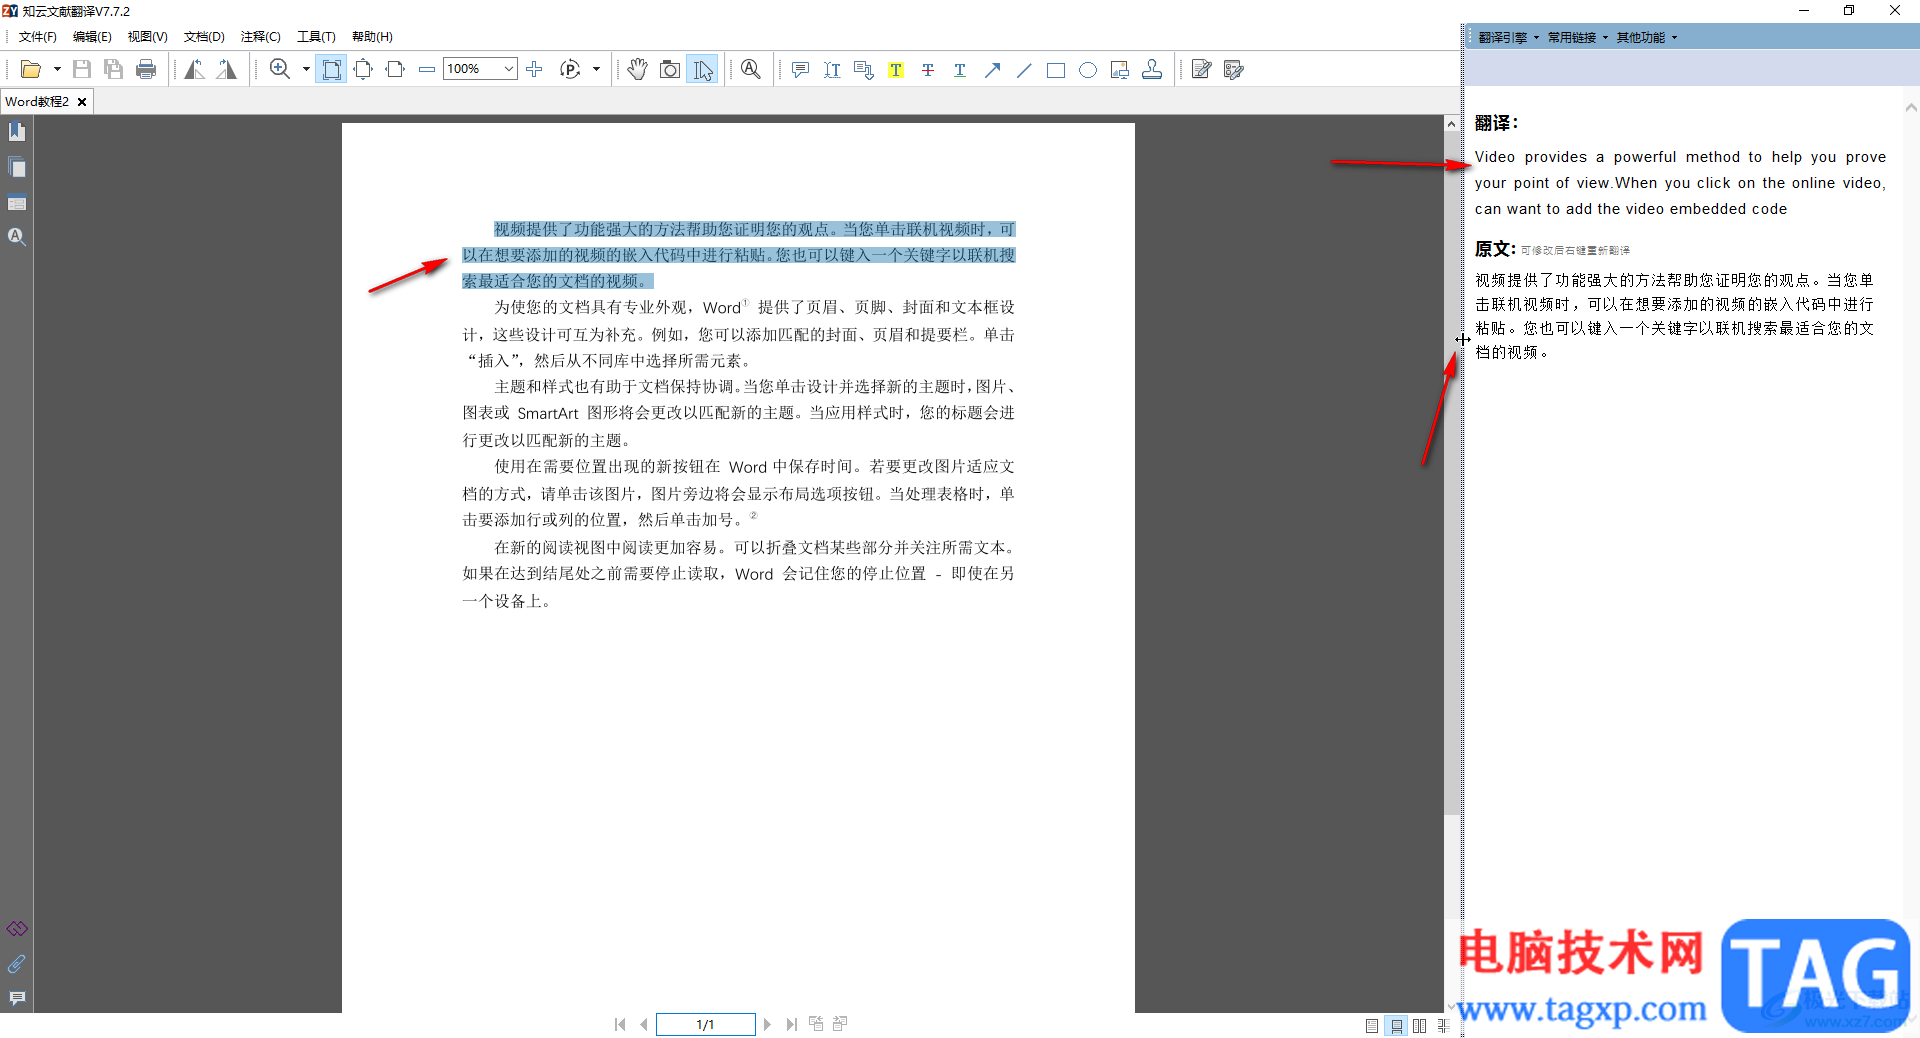
Task: Open the Layers sidebar panel
Action: 17,203
